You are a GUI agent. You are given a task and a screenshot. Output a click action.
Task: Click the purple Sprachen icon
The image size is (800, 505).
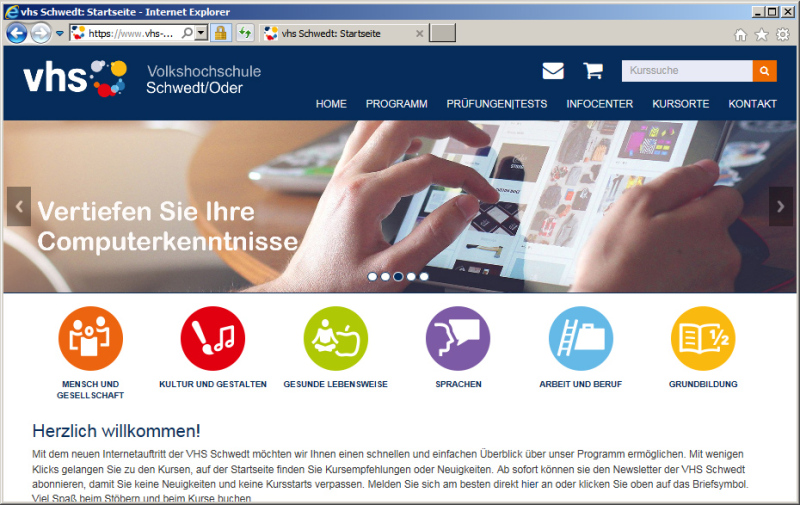(458, 338)
